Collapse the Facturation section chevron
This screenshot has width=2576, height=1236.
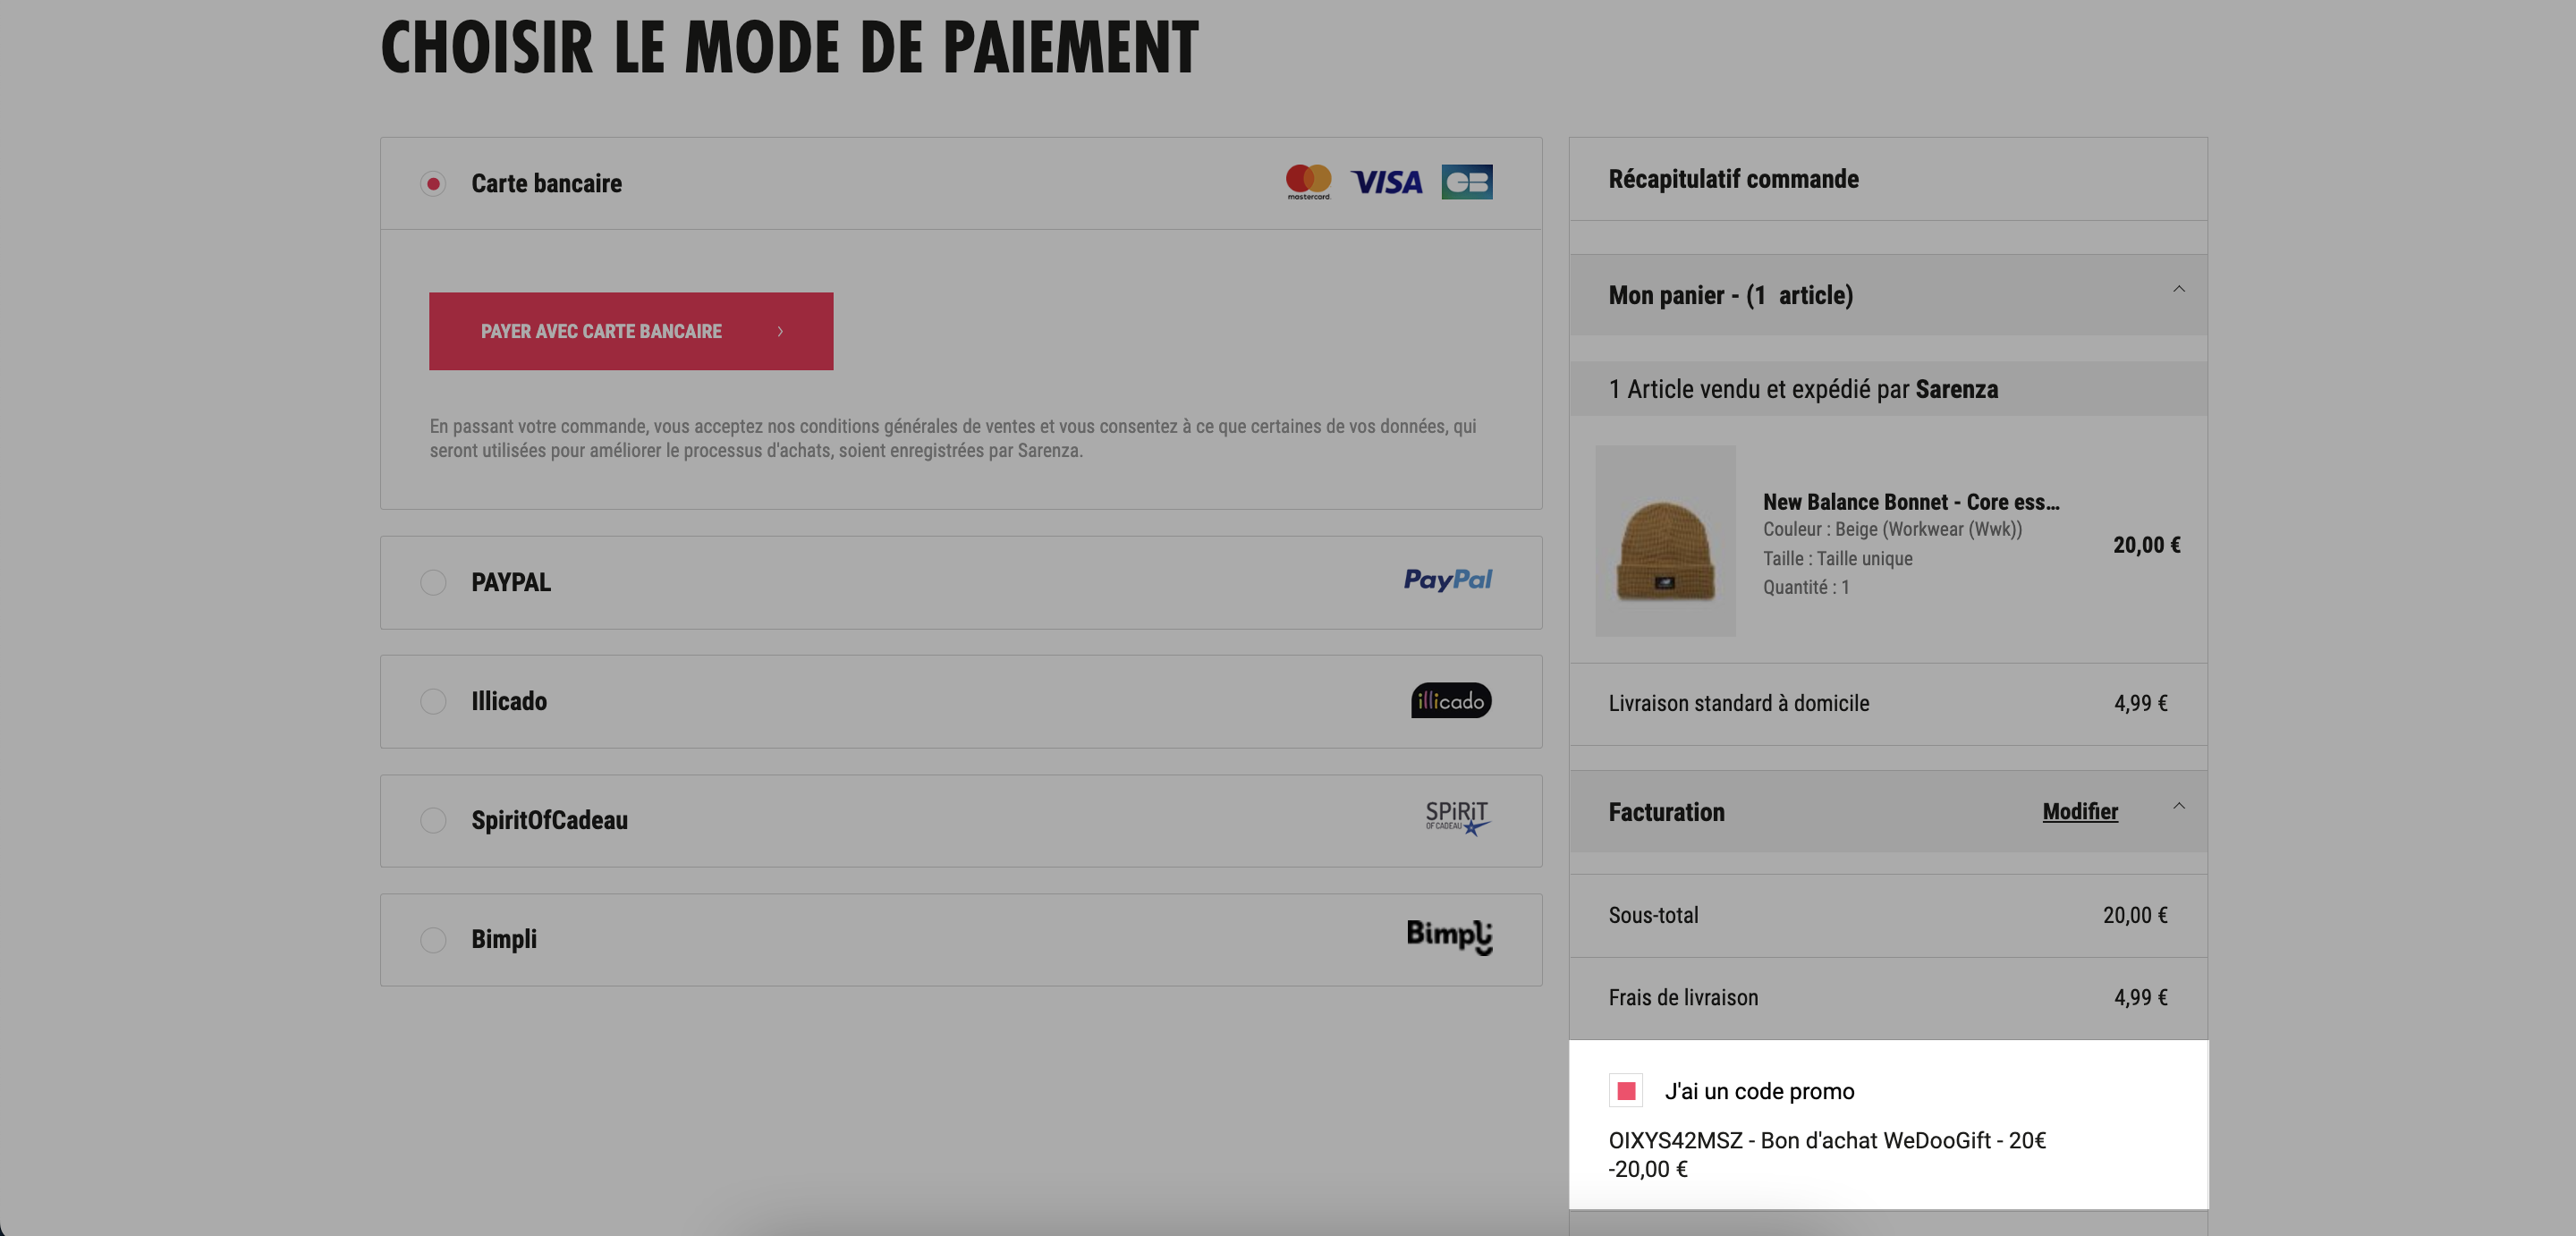(2178, 806)
